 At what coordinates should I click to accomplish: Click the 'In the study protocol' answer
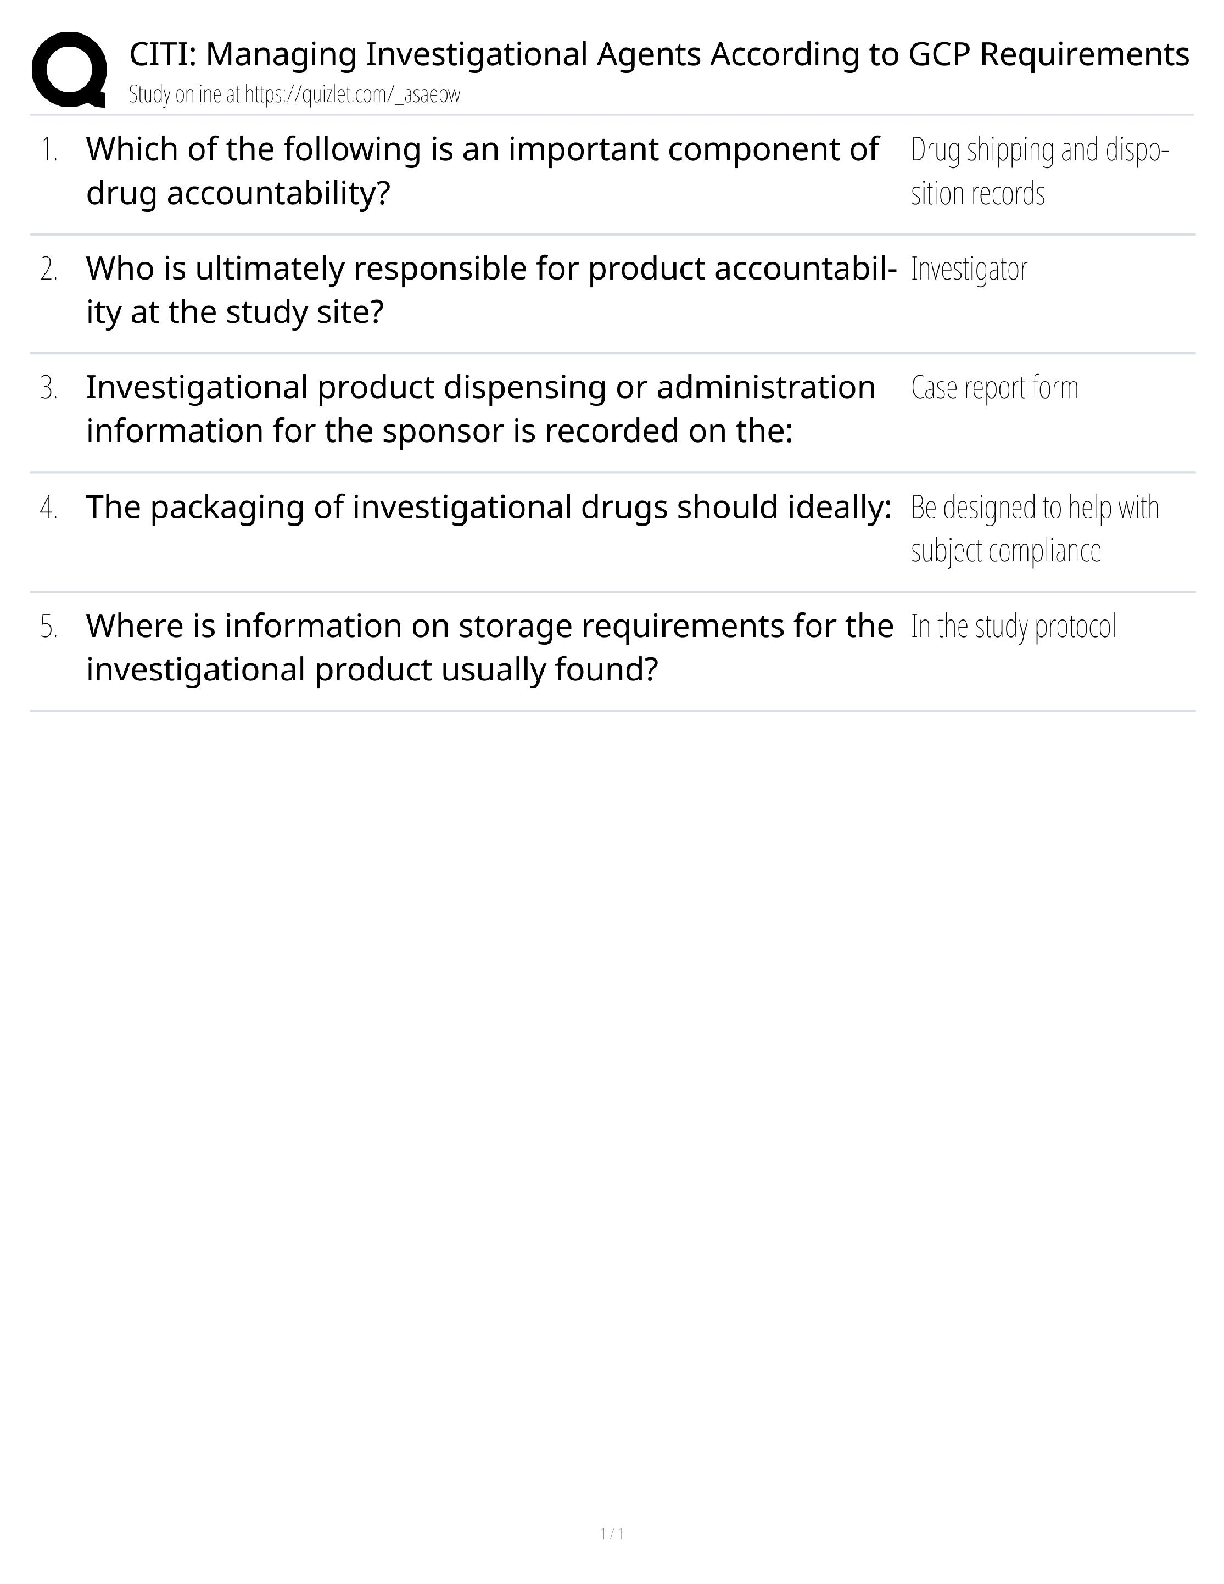pyautogui.click(x=1013, y=627)
